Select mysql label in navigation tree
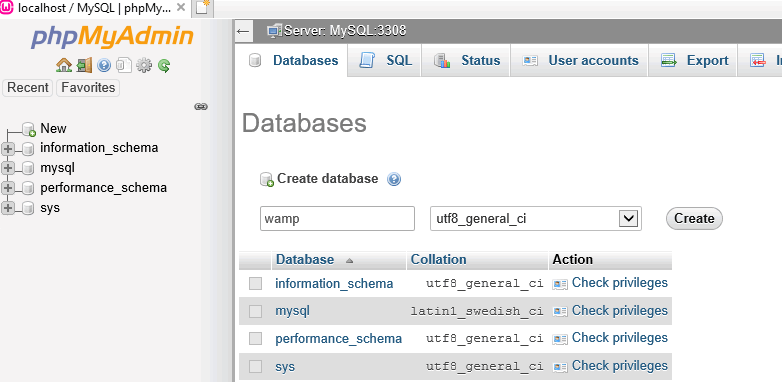Image resolution: width=782 pixels, height=382 pixels. click(57, 168)
